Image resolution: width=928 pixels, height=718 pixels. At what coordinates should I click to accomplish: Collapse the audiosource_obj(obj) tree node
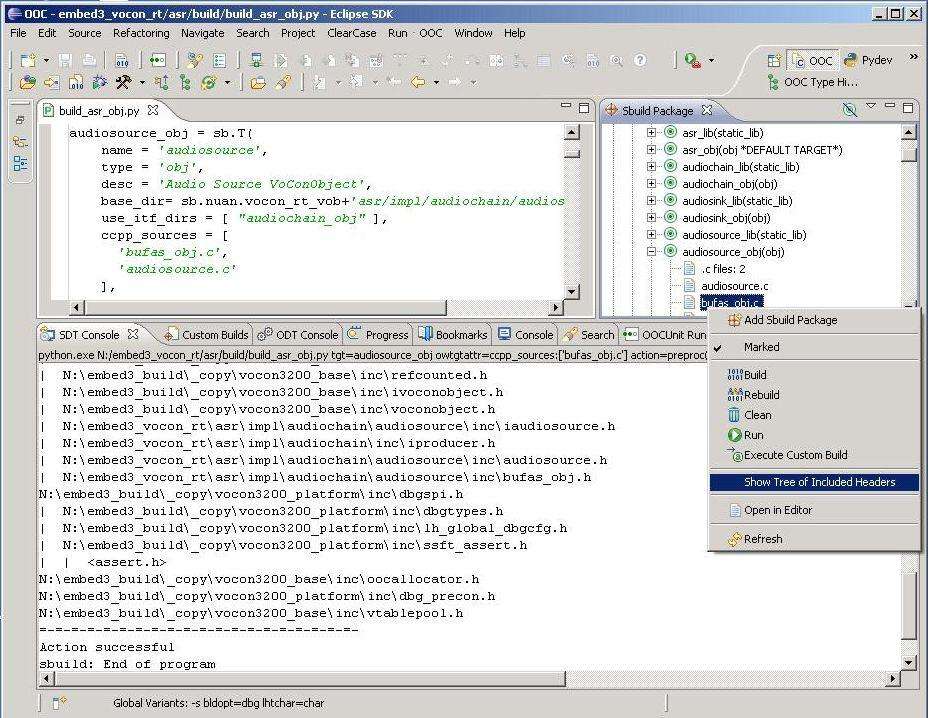coord(652,252)
